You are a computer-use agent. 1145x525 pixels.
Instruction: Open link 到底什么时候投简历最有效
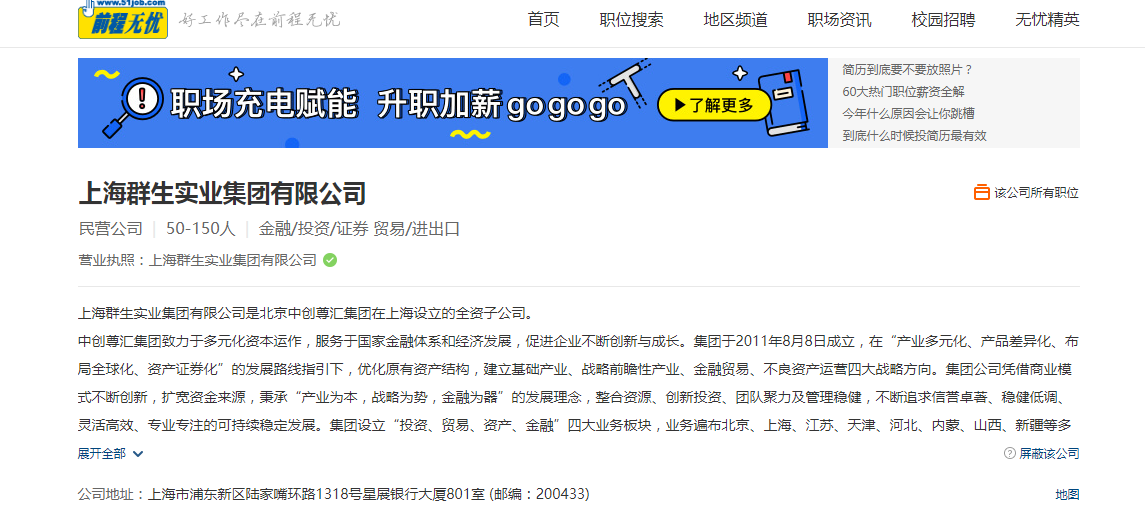coord(914,136)
